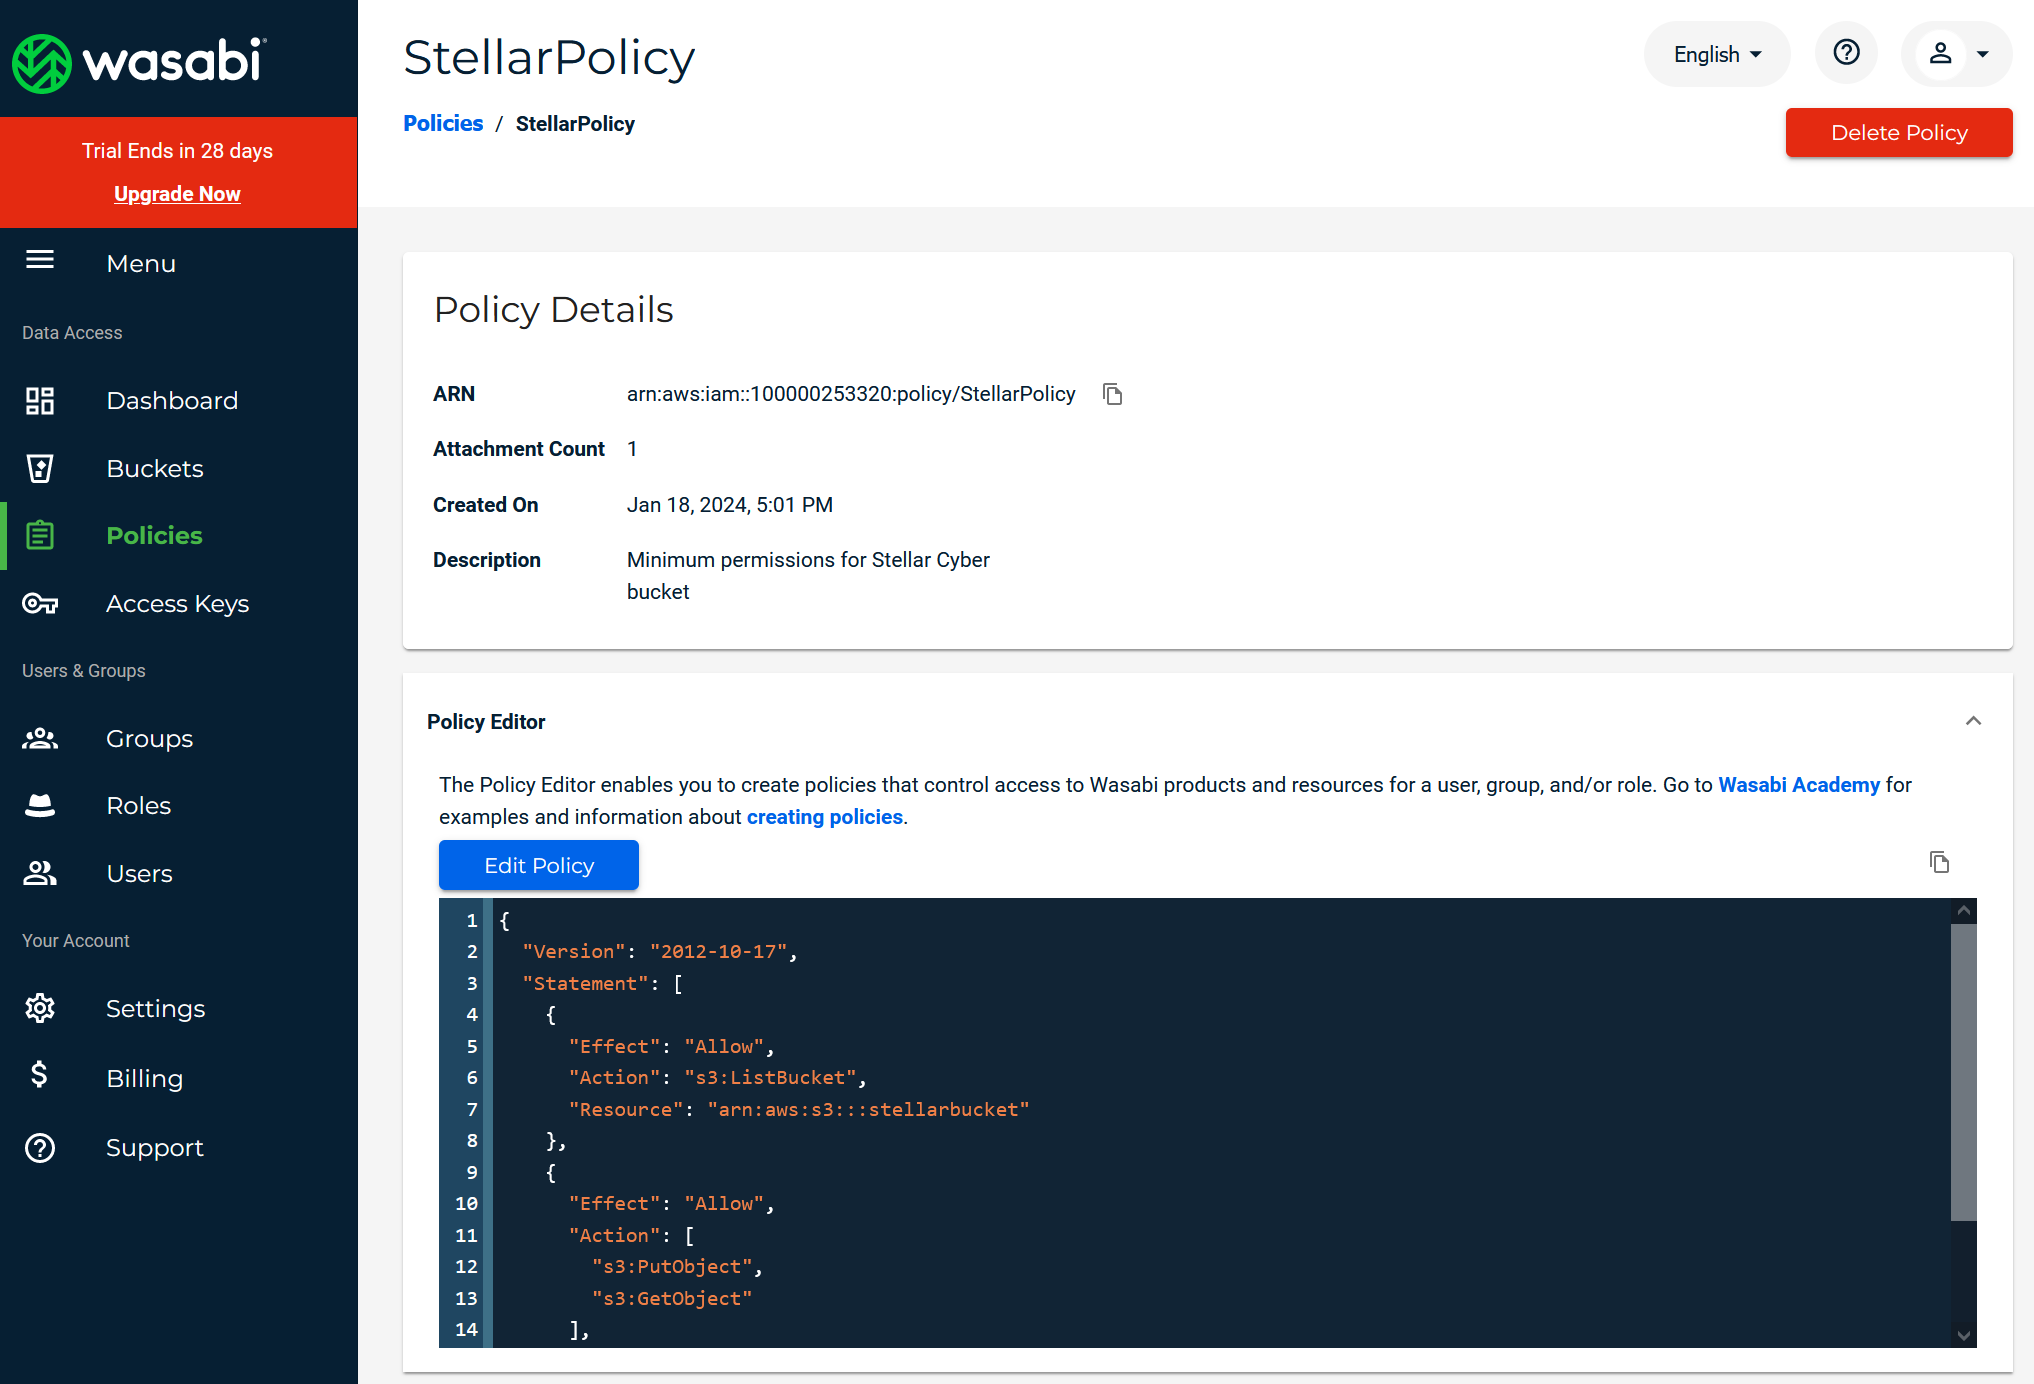Open the English language dropdown
The image size is (2034, 1384).
(x=1716, y=54)
